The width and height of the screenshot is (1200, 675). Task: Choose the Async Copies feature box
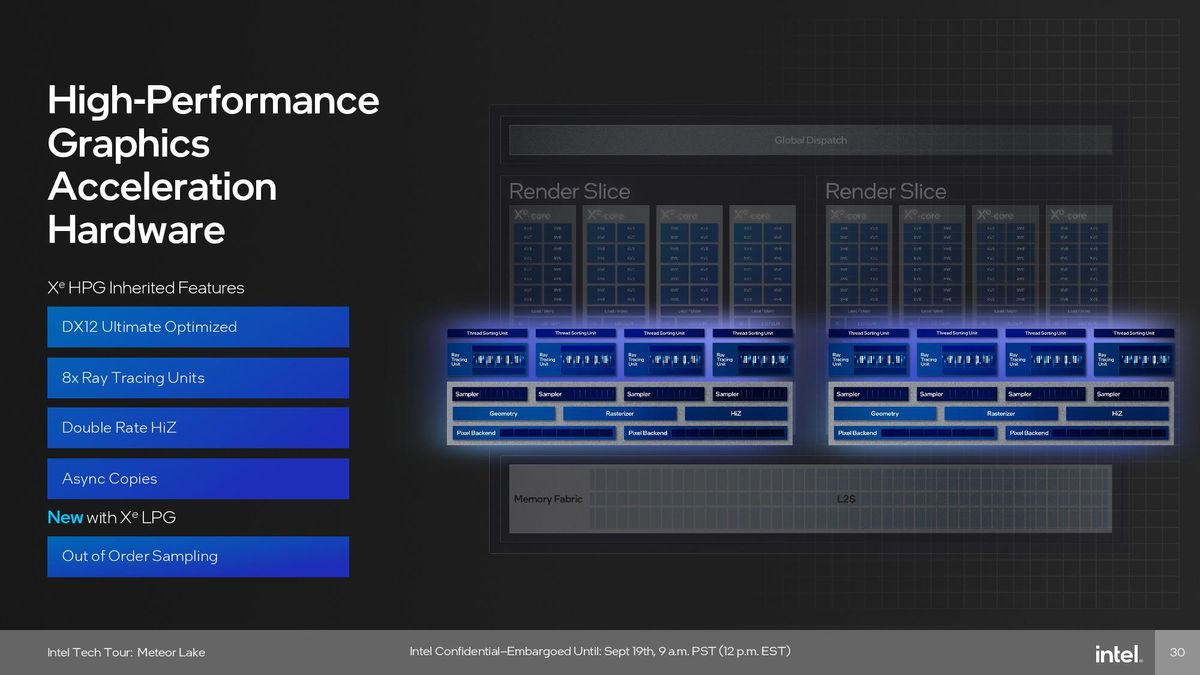(x=198, y=479)
